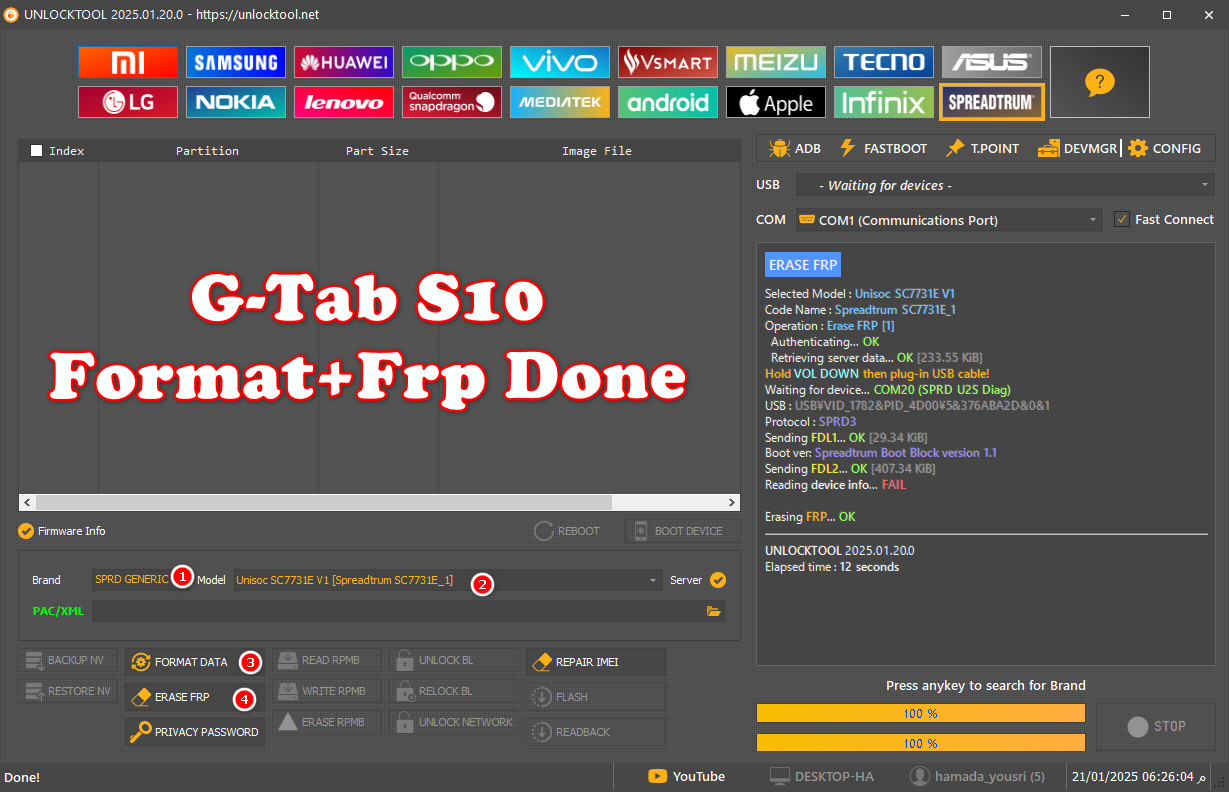
Task: Select the Qualcomm Snapdragon icon
Action: coord(452,102)
